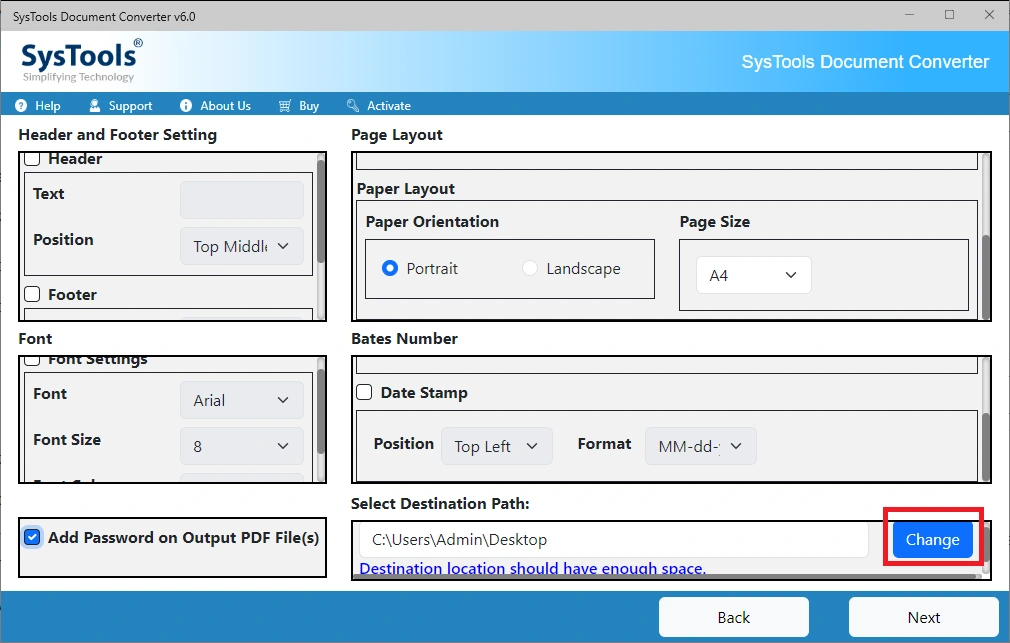Click the Activate key icon
This screenshot has height=643, width=1010.
(353, 106)
